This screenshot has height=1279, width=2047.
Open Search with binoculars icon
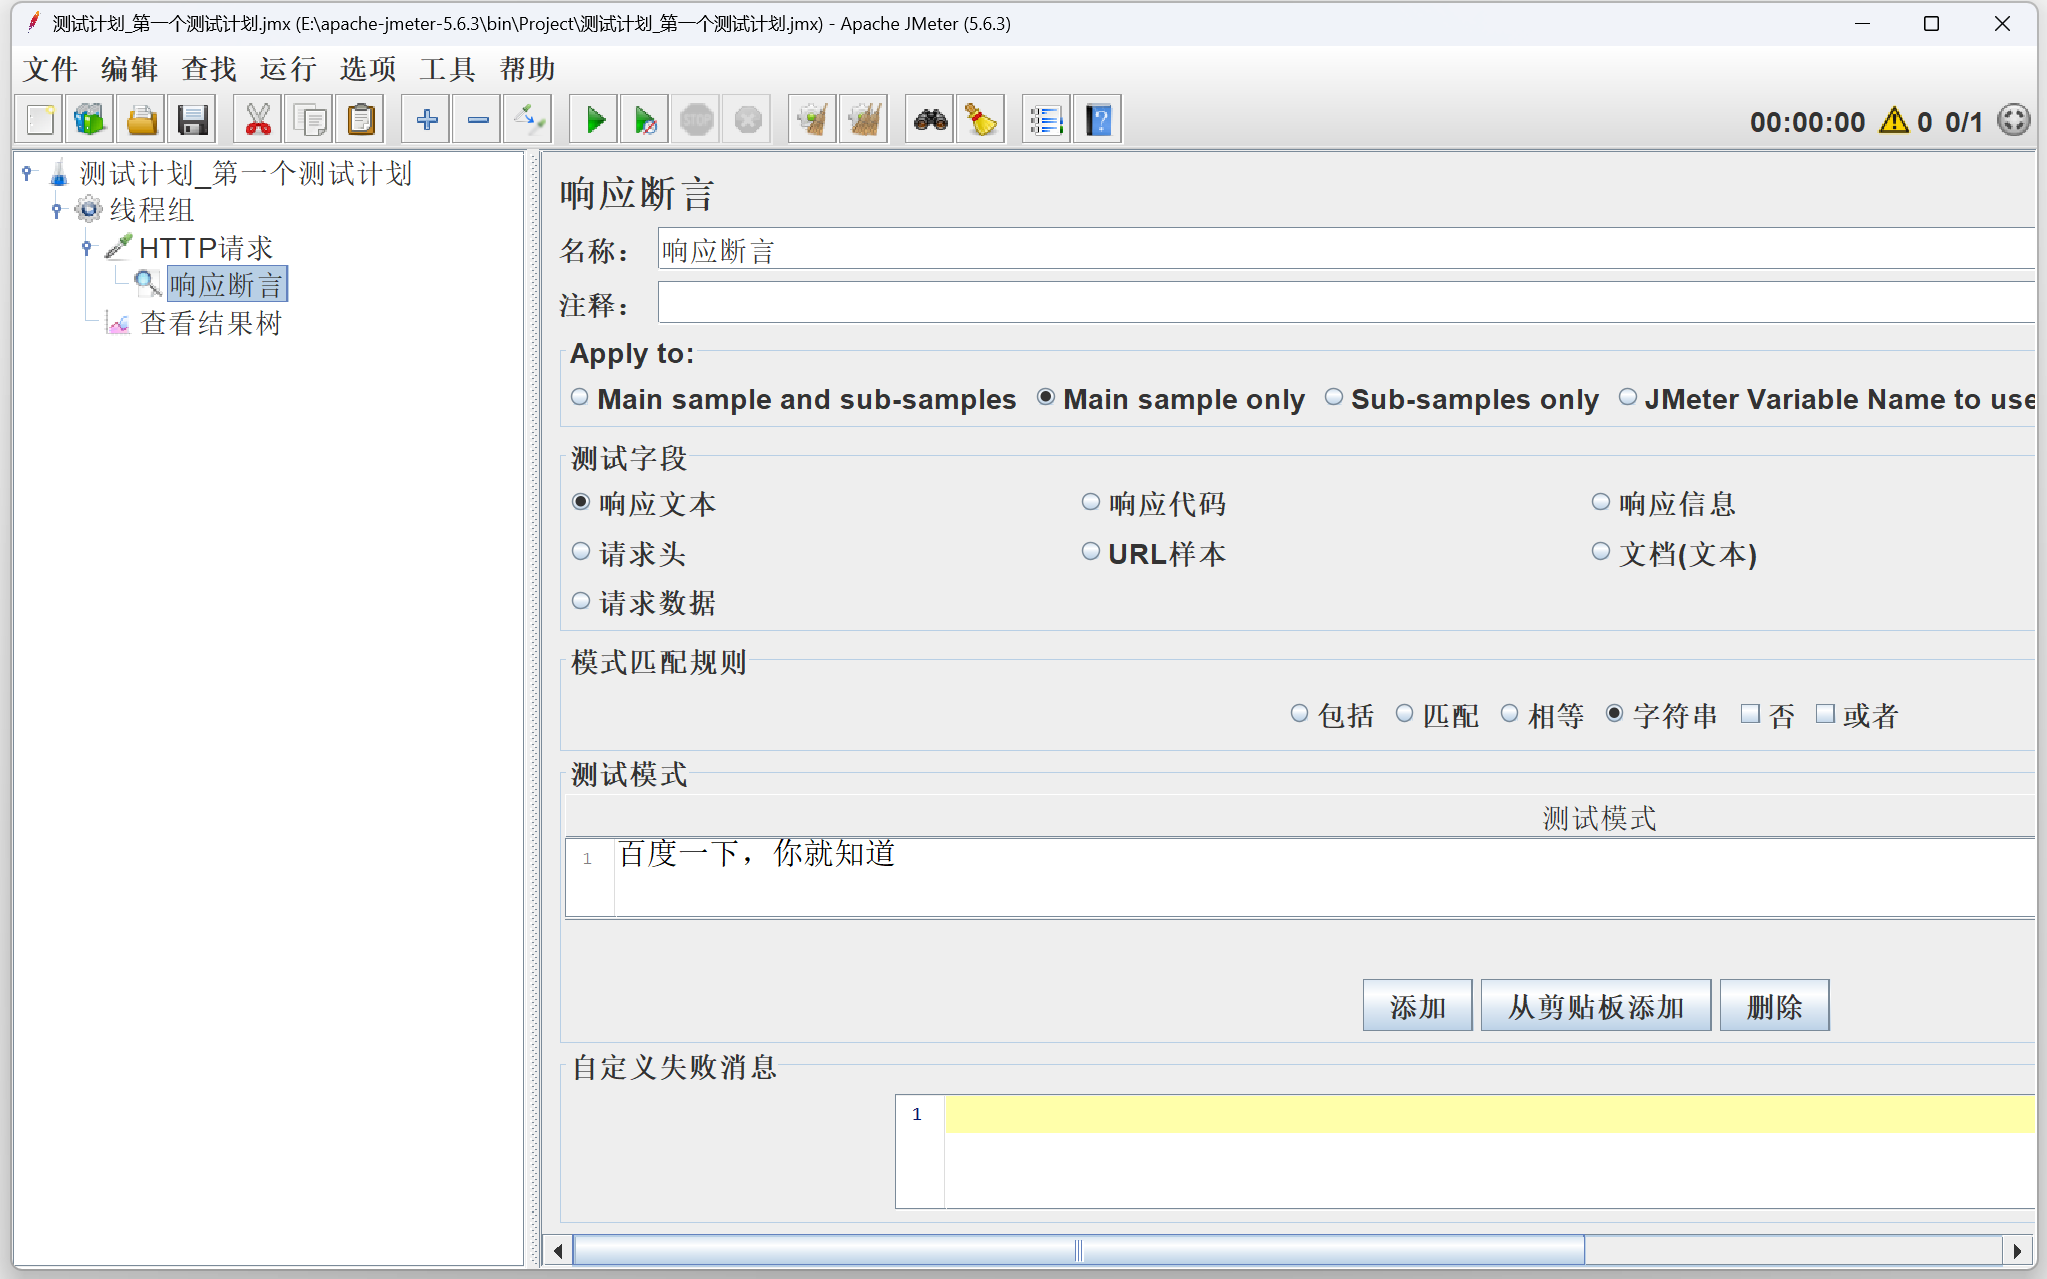click(931, 120)
